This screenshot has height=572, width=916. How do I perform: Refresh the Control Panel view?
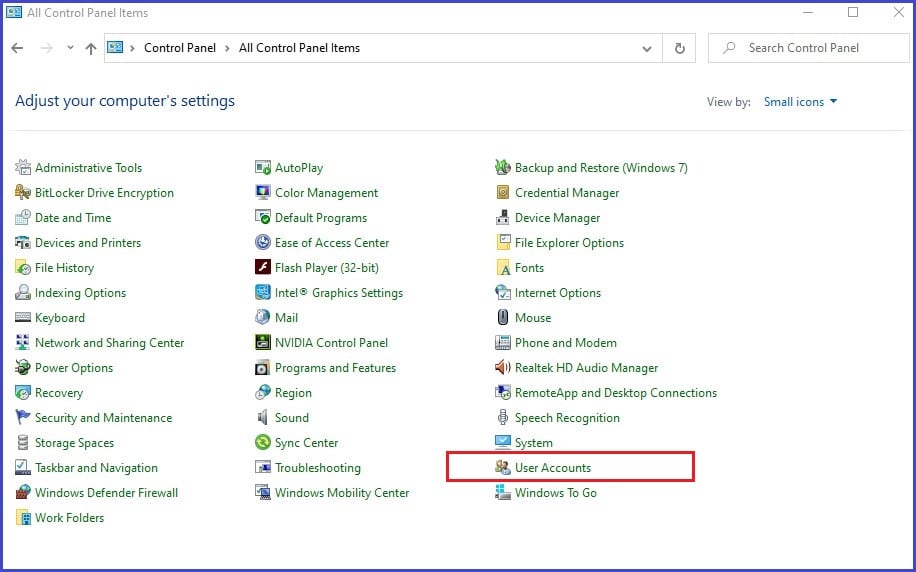click(x=679, y=48)
